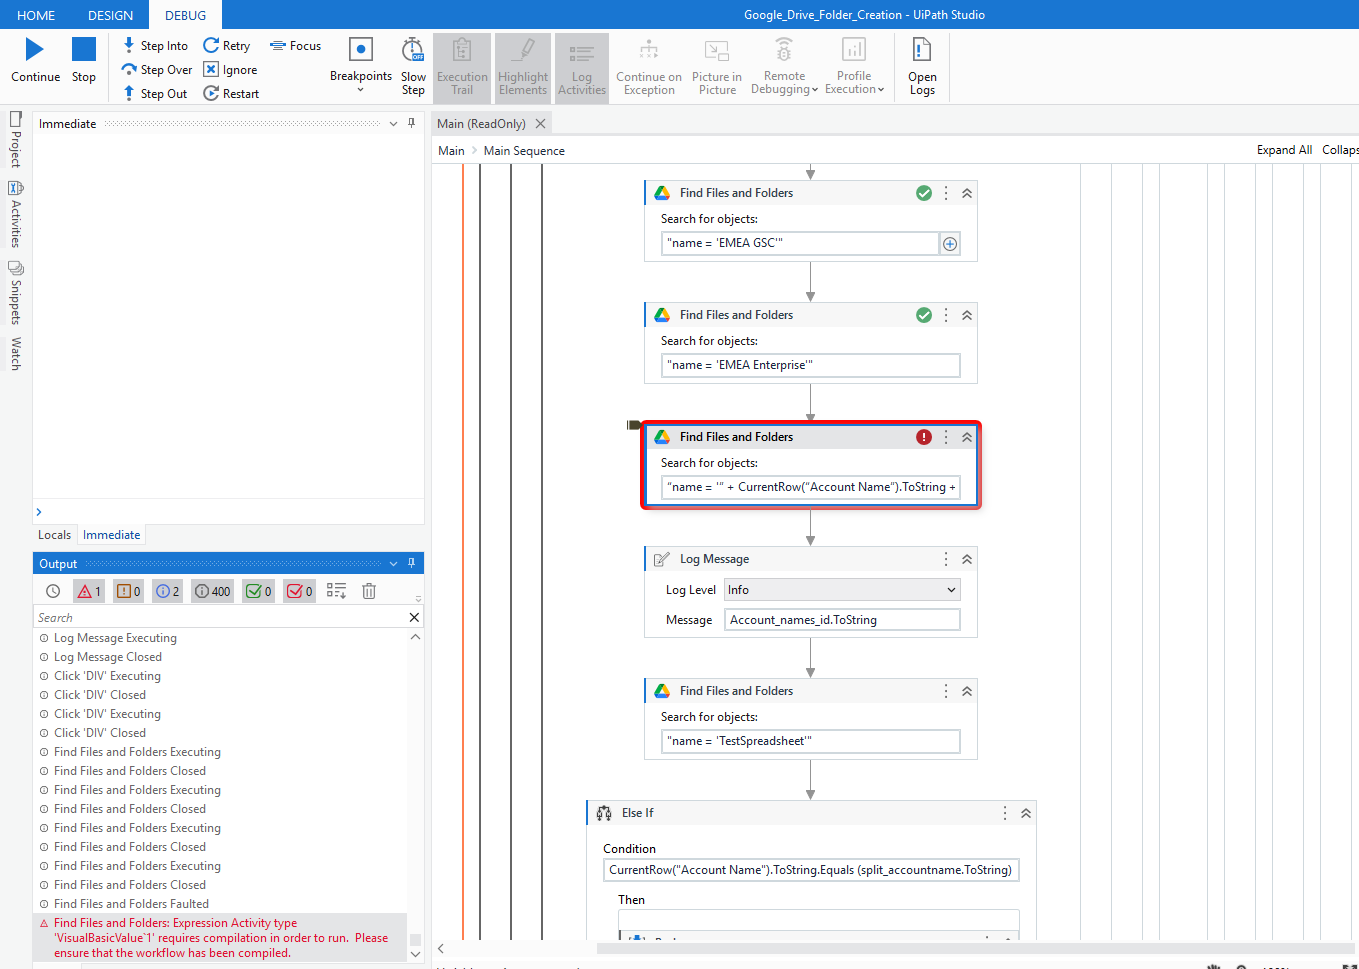Image resolution: width=1359 pixels, height=969 pixels.
Task: Toggle the green passed-check filter in Output
Action: (258, 591)
